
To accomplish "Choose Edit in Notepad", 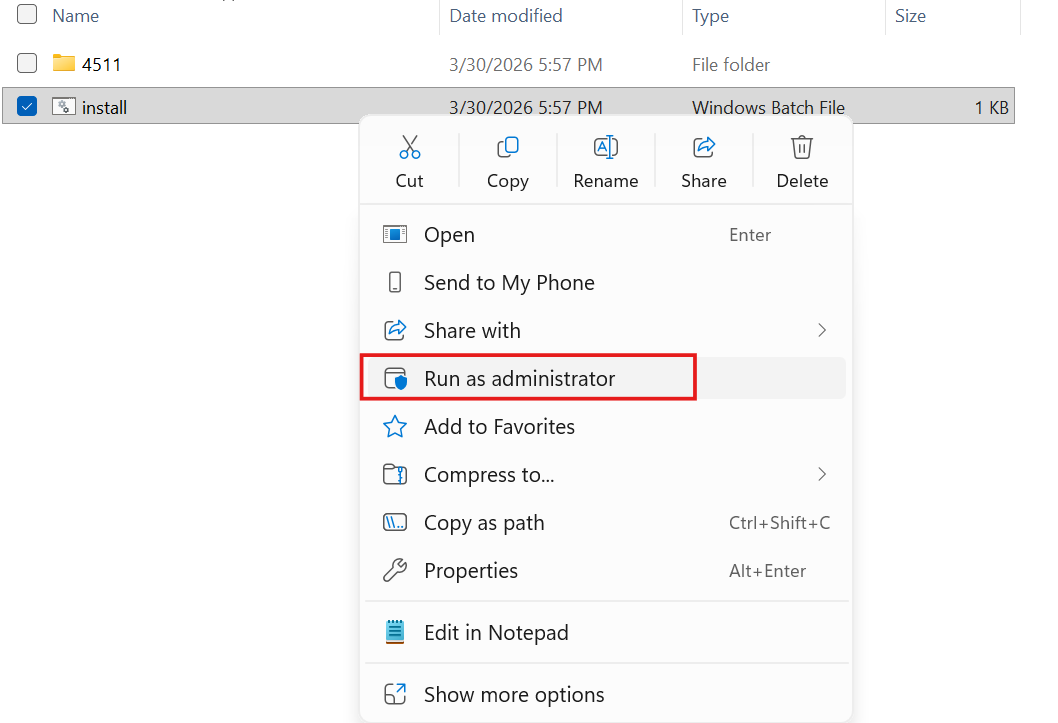I will click(x=495, y=633).
